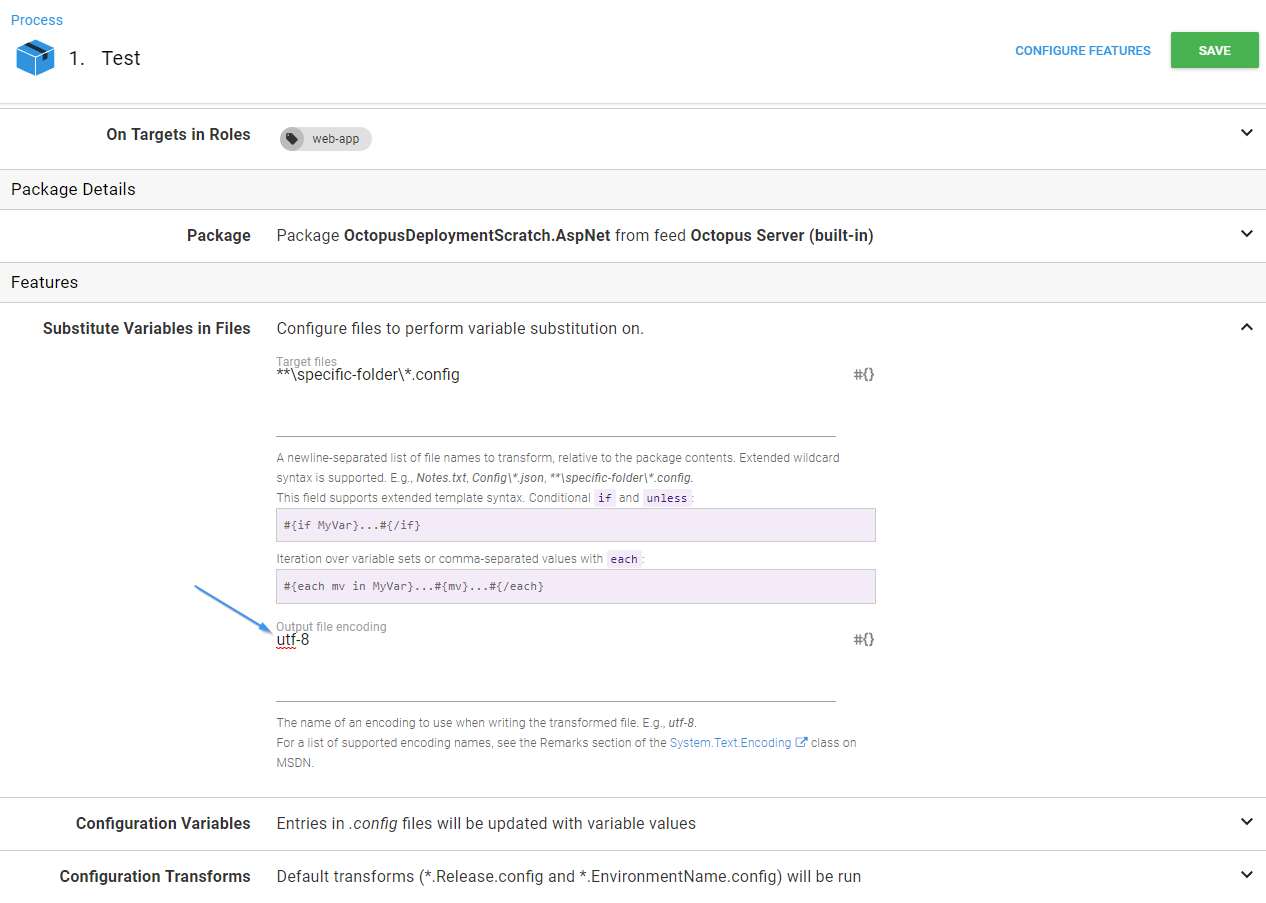
Task: Click the package cube icon next to step Test
Action: (34, 58)
